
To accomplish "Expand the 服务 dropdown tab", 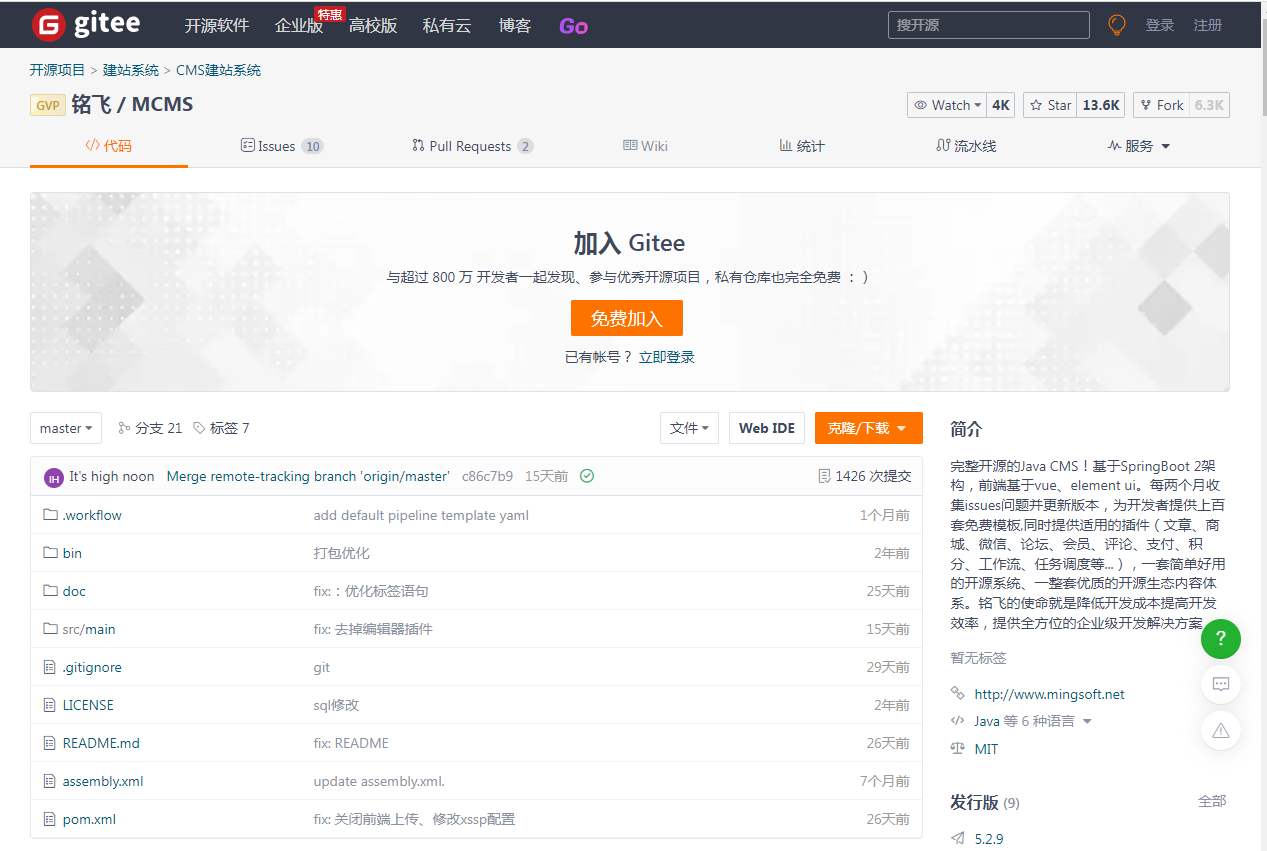I will point(1138,146).
